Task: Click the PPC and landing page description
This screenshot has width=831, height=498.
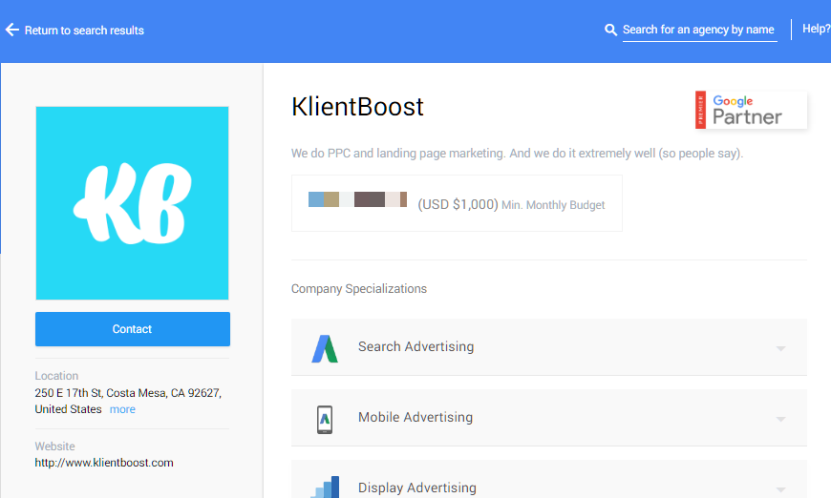Action: pos(517,154)
